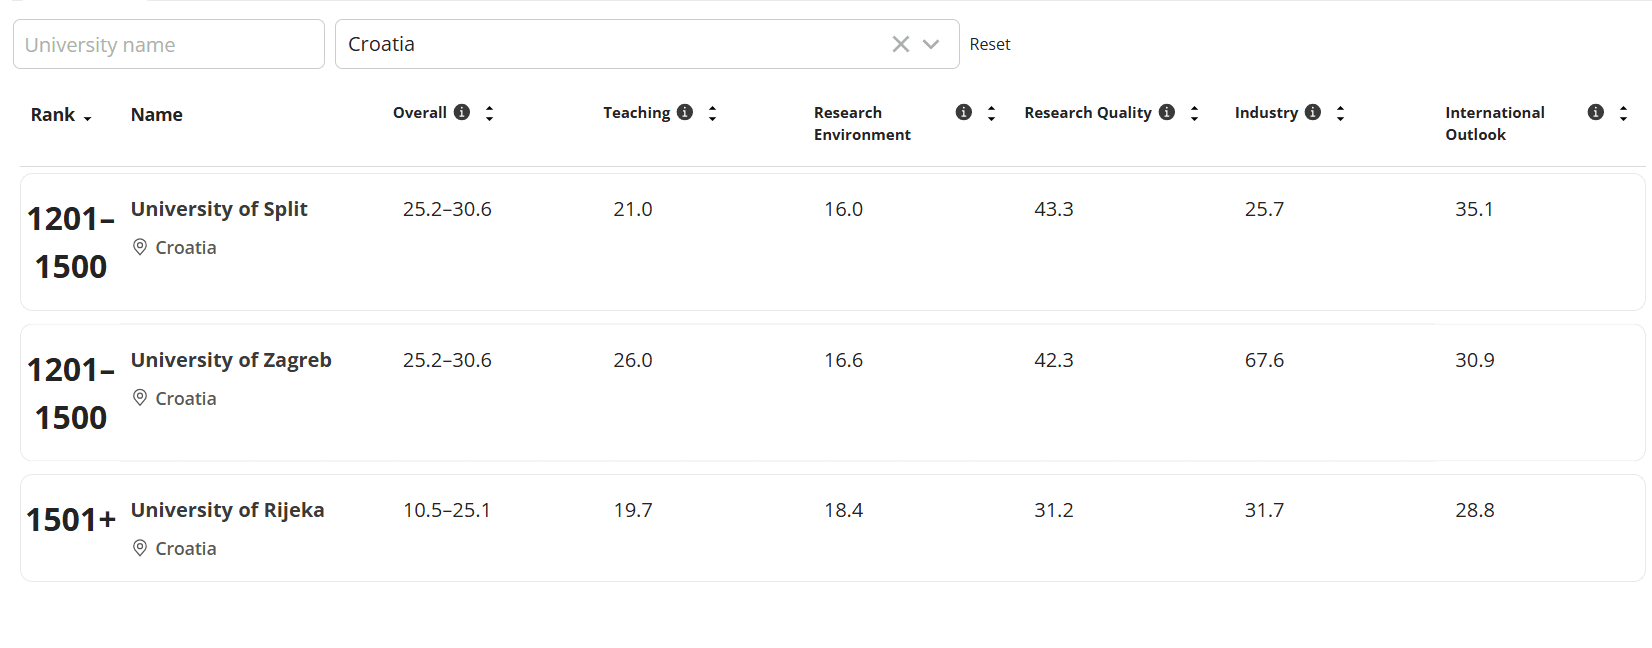
Task: Click the International Outlook info icon
Action: pos(1595,112)
